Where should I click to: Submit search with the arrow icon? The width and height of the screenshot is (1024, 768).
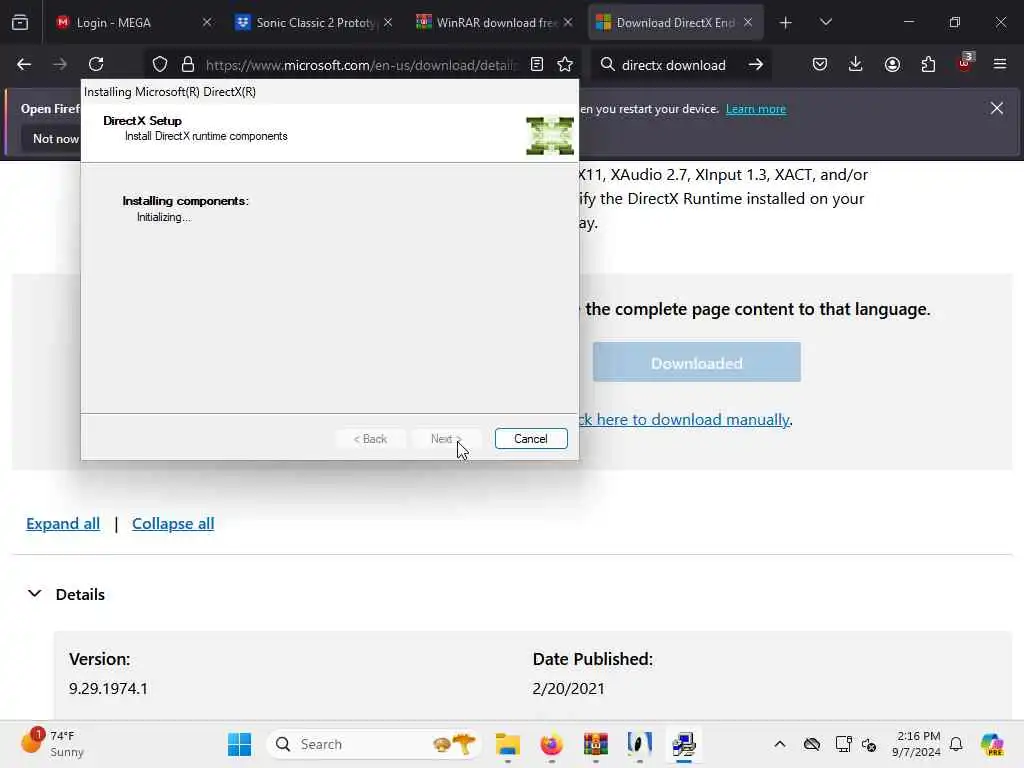click(x=756, y=65)
